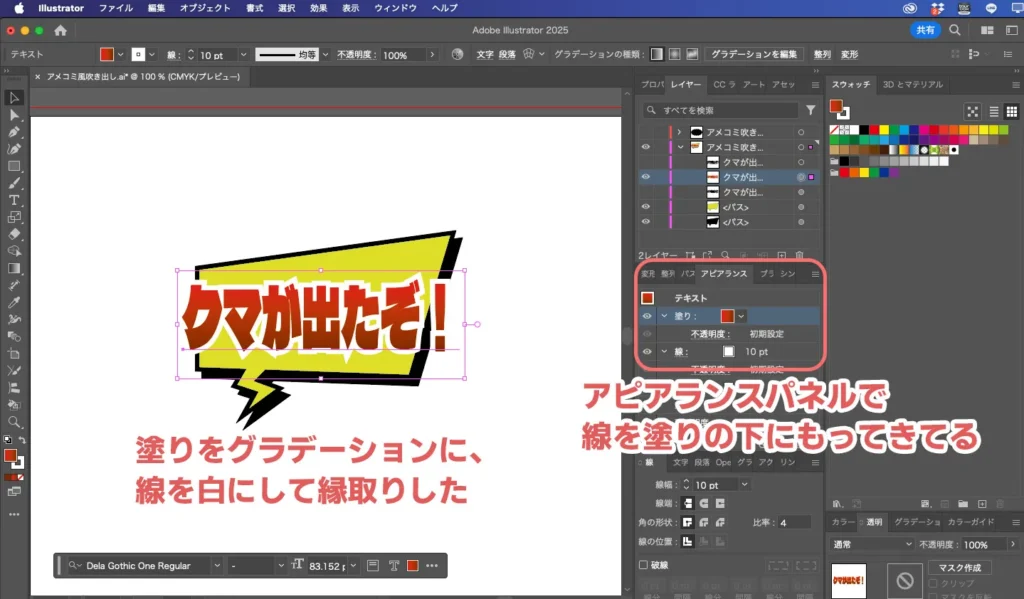Toggle the クリップ checkbox in Transparency panel
1024x599 pixels.
(x=934, y=584)
